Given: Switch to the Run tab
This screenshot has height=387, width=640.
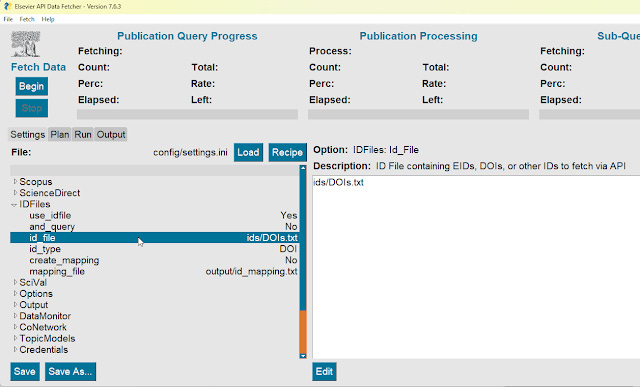Looking at the screenshot, I should 83,134.
